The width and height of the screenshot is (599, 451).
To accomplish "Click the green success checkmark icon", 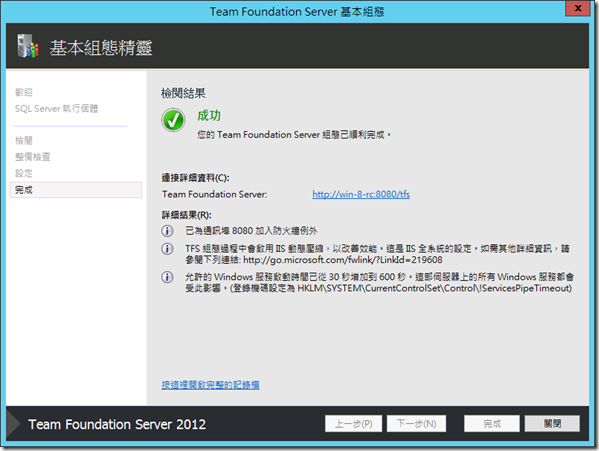I will coord(173,120).
